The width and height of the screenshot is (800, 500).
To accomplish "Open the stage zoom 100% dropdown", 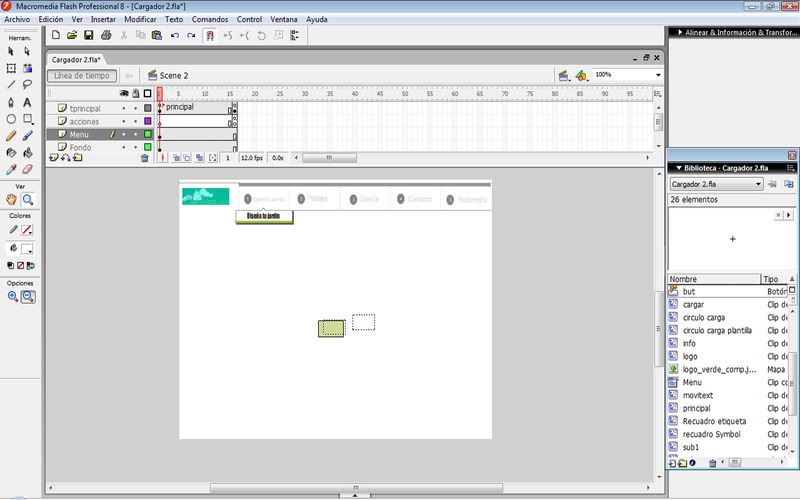I will coord(658,75).
